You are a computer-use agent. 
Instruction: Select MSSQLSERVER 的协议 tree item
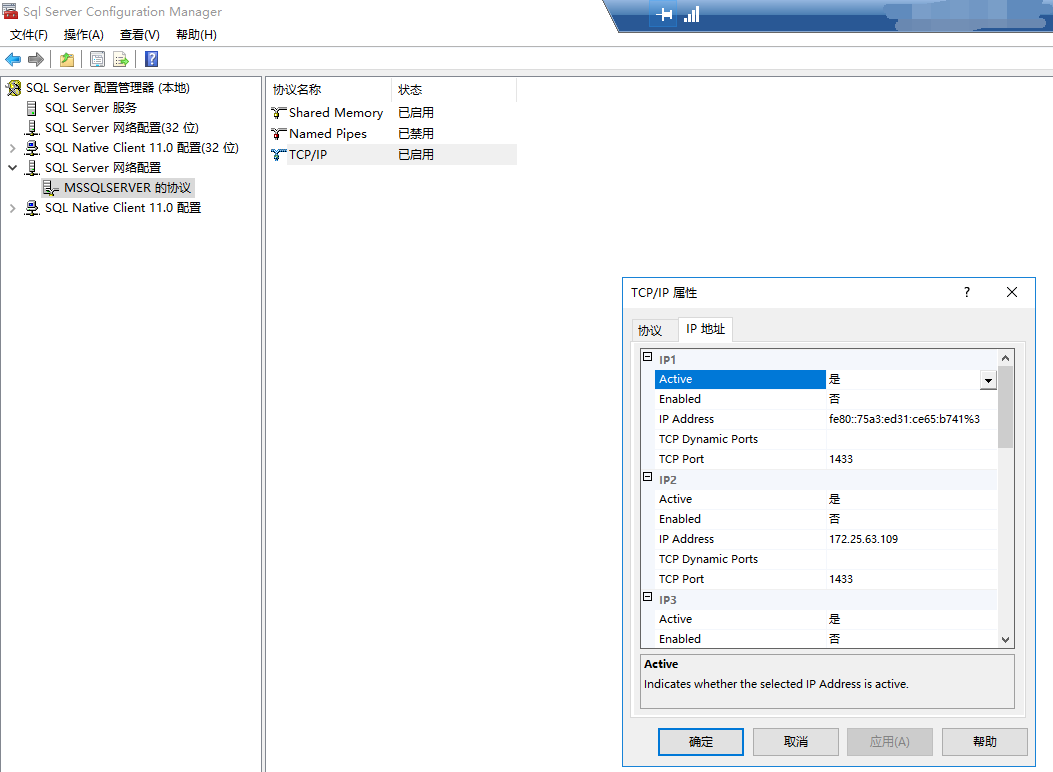[128, 188]
